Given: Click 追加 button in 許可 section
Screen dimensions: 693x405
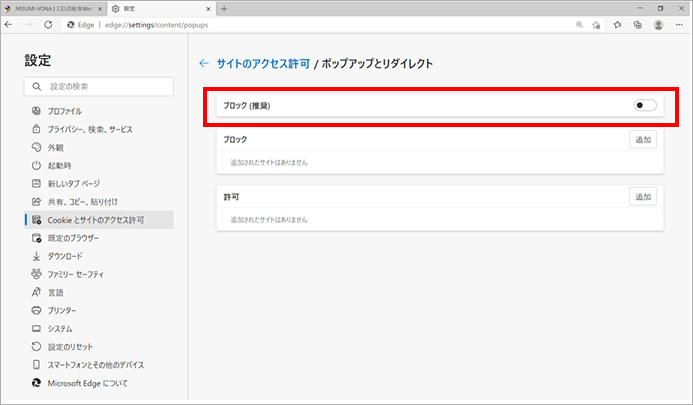Looking at the screenshot, I should click(643, 197).
